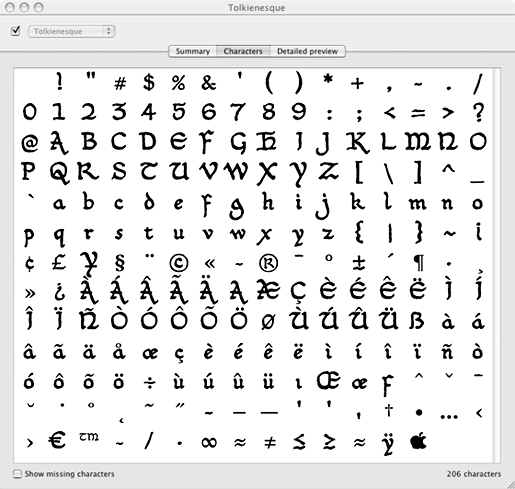Click the 206 characters count label

click(x=474, y=474)
